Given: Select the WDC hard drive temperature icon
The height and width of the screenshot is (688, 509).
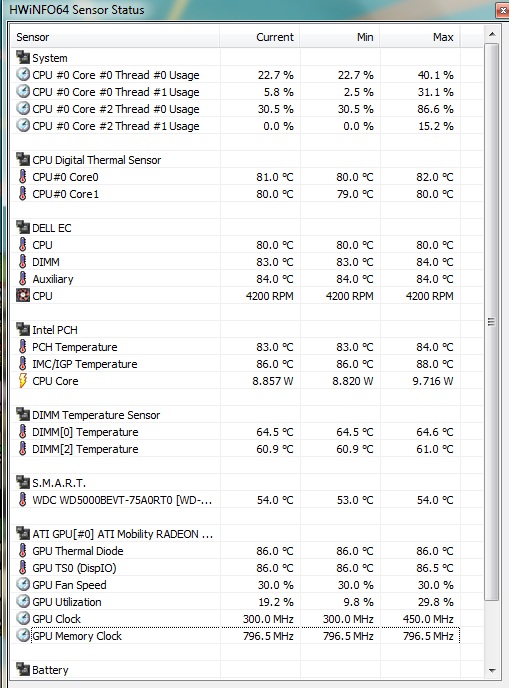Looking at the screenshot, I should click(x=23, y=500).
